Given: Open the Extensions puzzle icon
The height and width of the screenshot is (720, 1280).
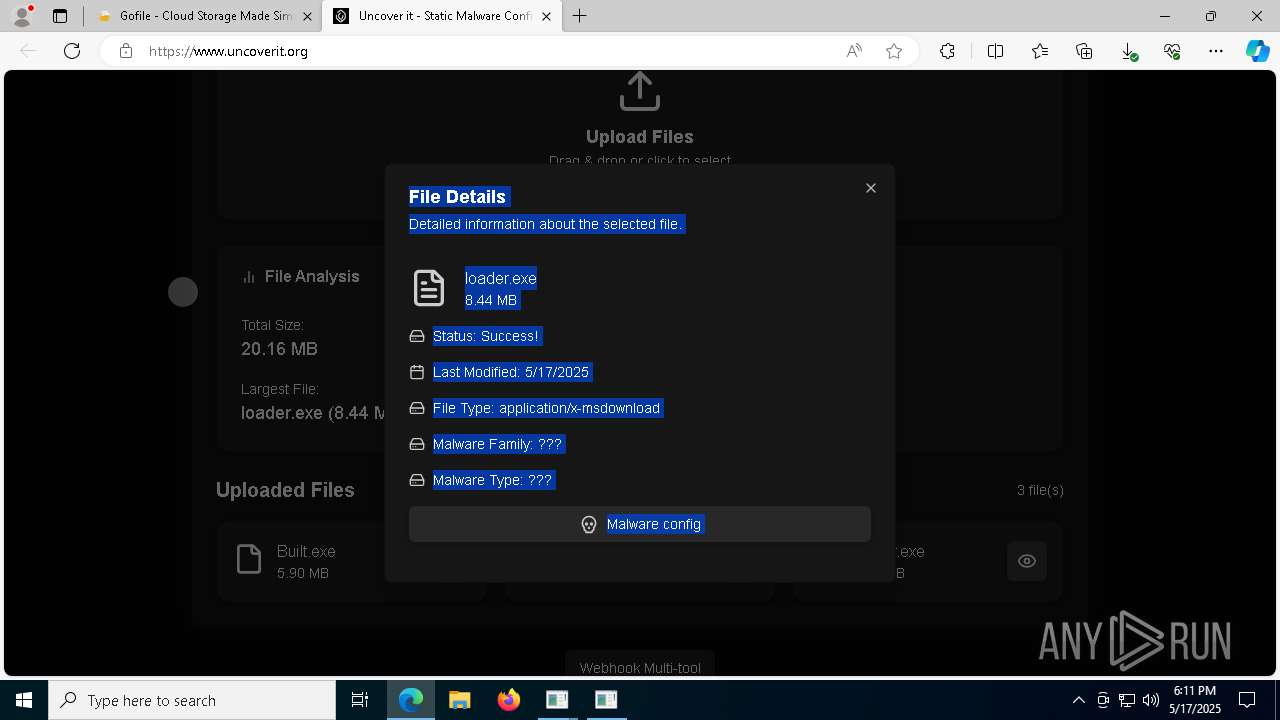Looking at the screenshot, I should (x=947, y=51).
